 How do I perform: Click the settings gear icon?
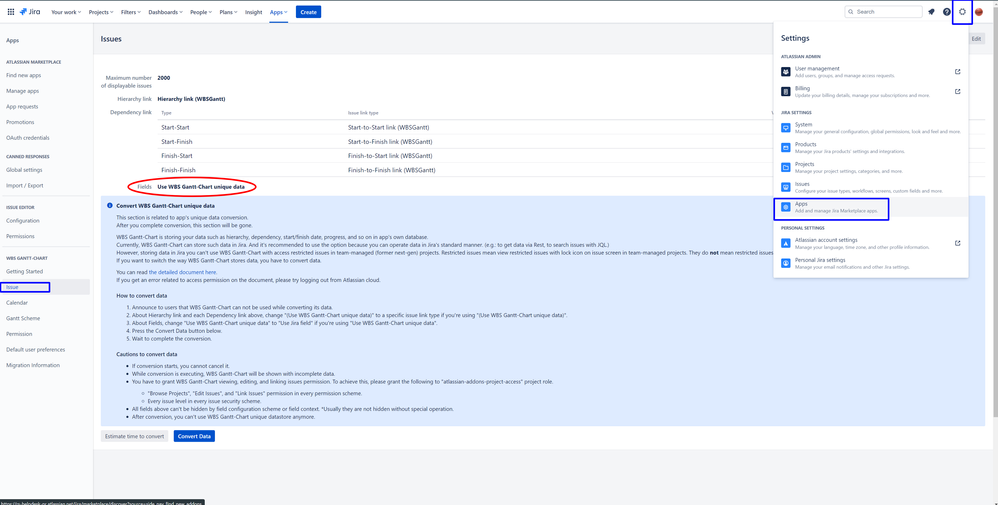pos(962,11)
